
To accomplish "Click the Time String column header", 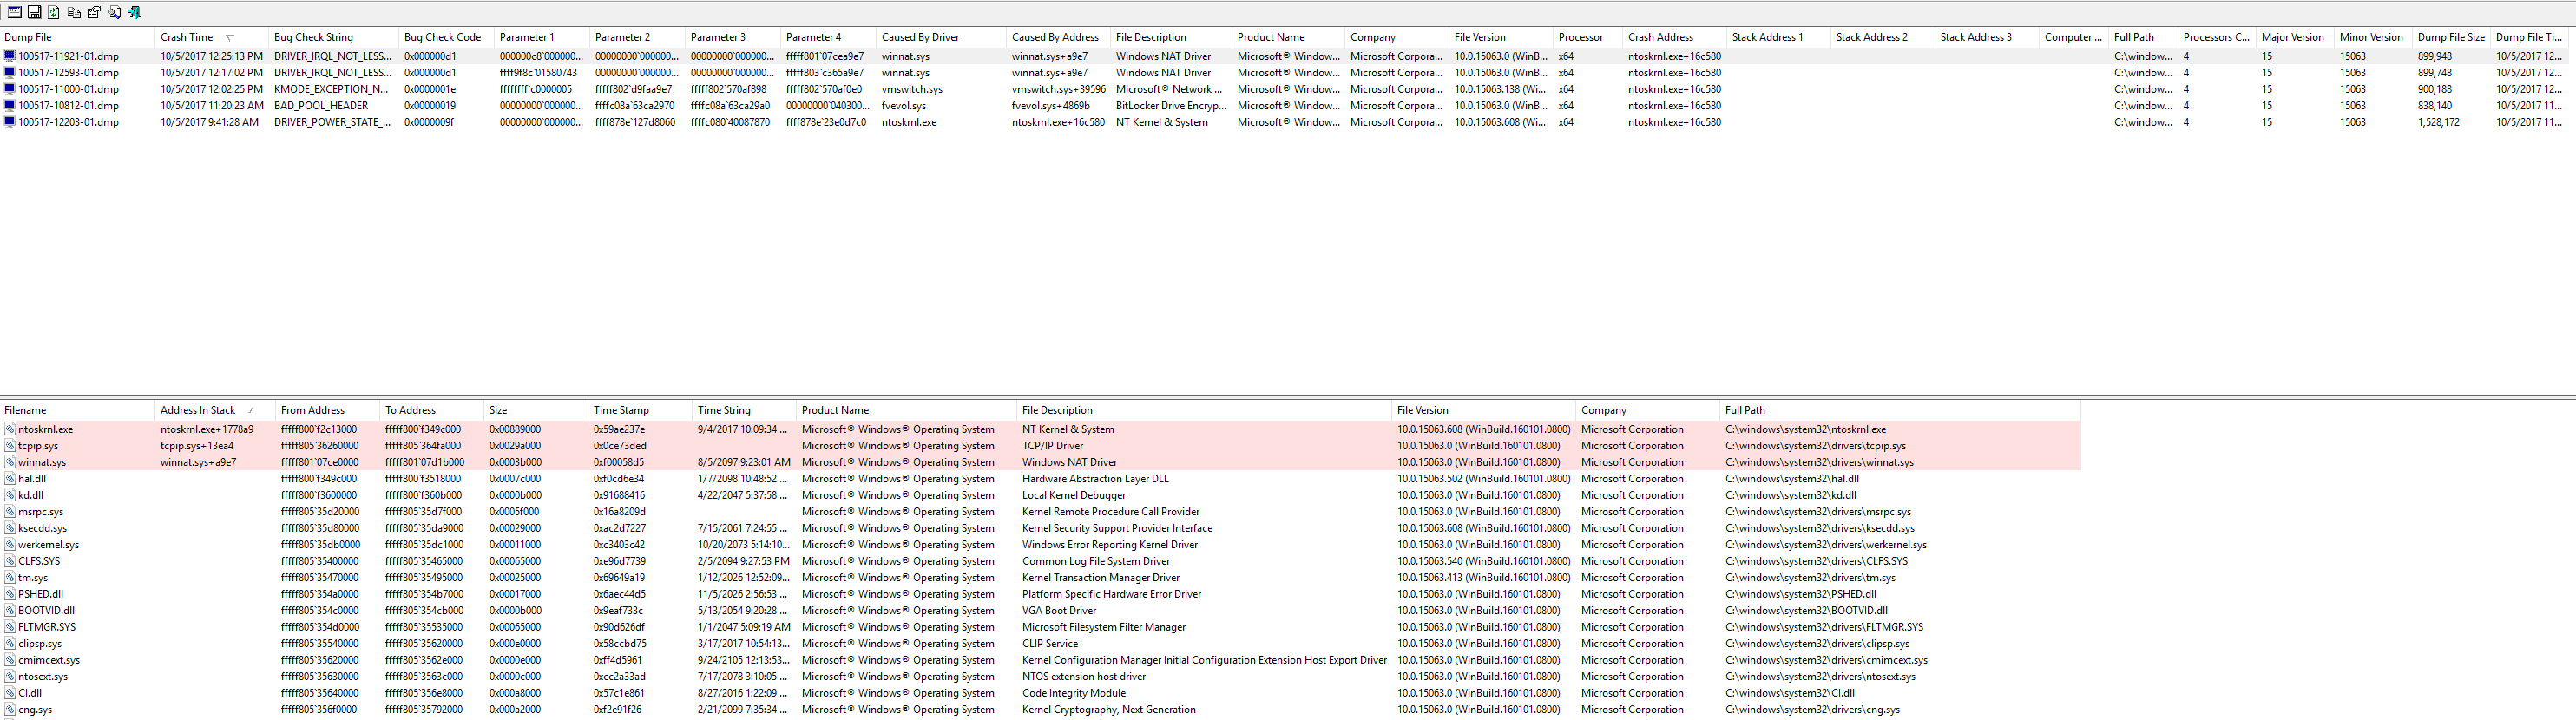I will point(745,411).
